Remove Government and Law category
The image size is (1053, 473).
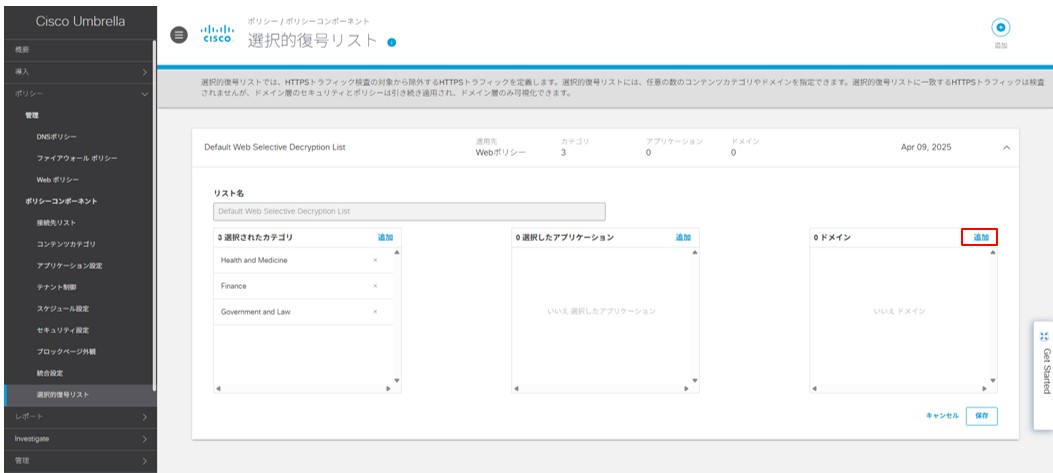(375, 312)
